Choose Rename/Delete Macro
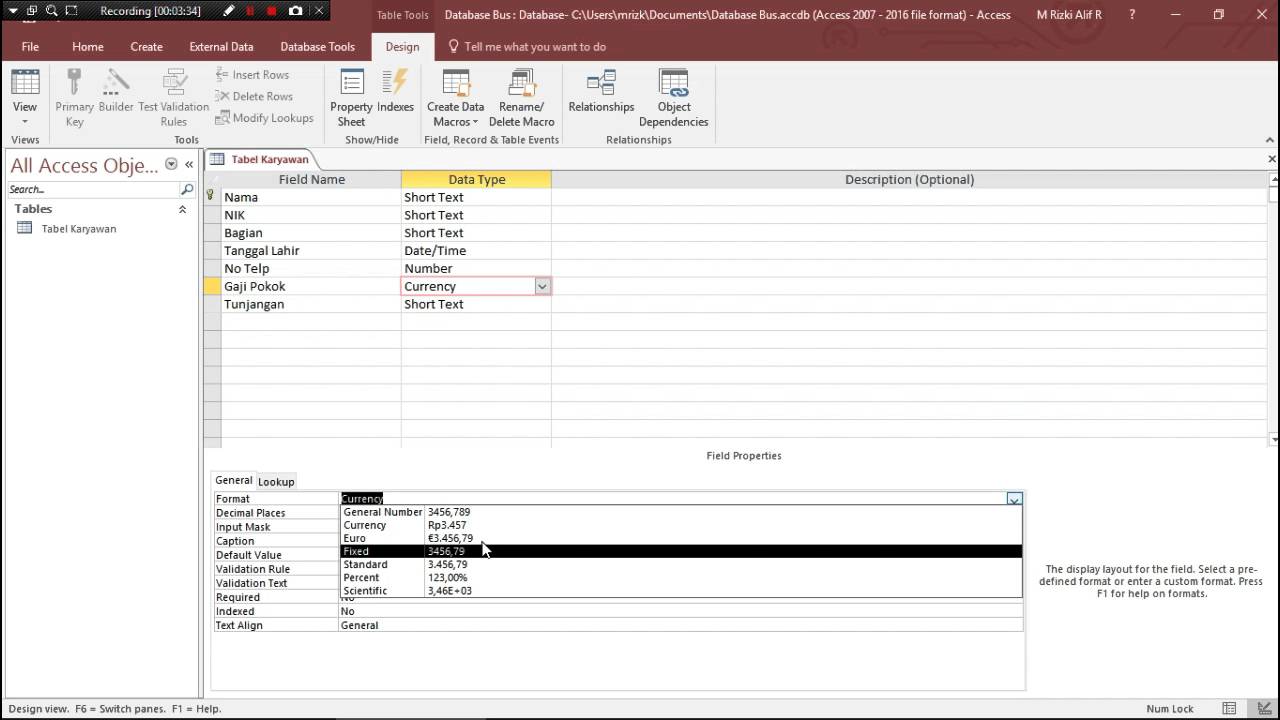 [521, 98]
